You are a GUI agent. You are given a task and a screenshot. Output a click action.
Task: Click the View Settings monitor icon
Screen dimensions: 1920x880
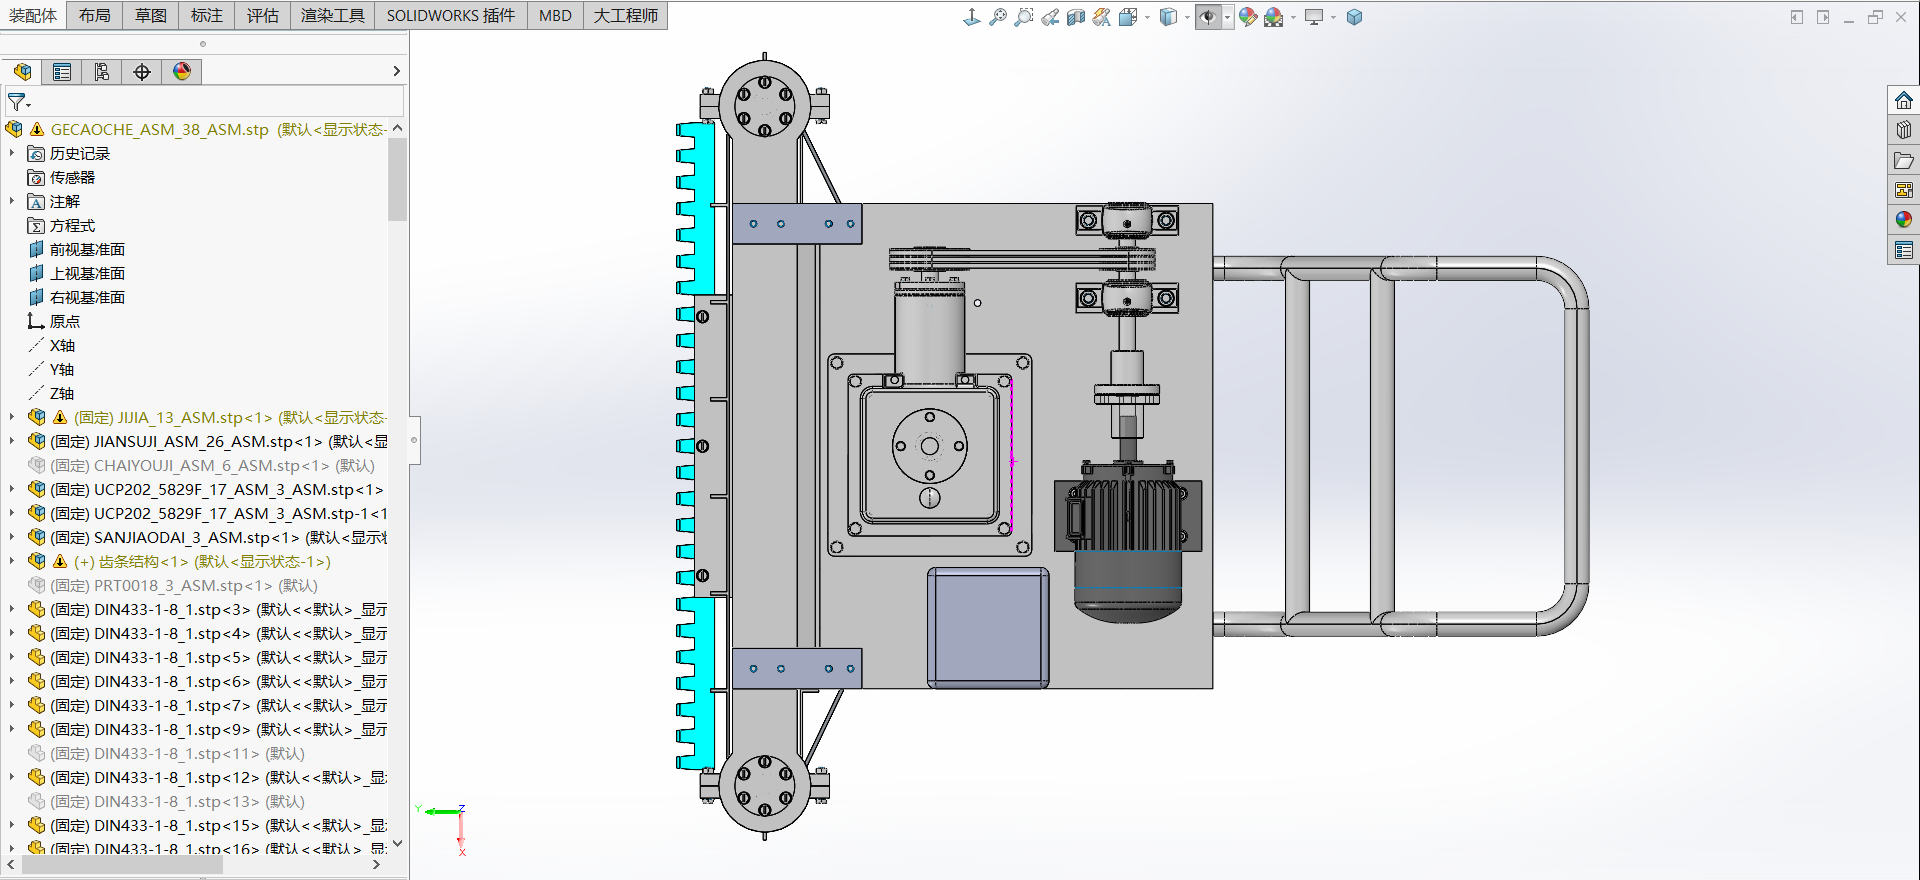(x=1314, y=17)
